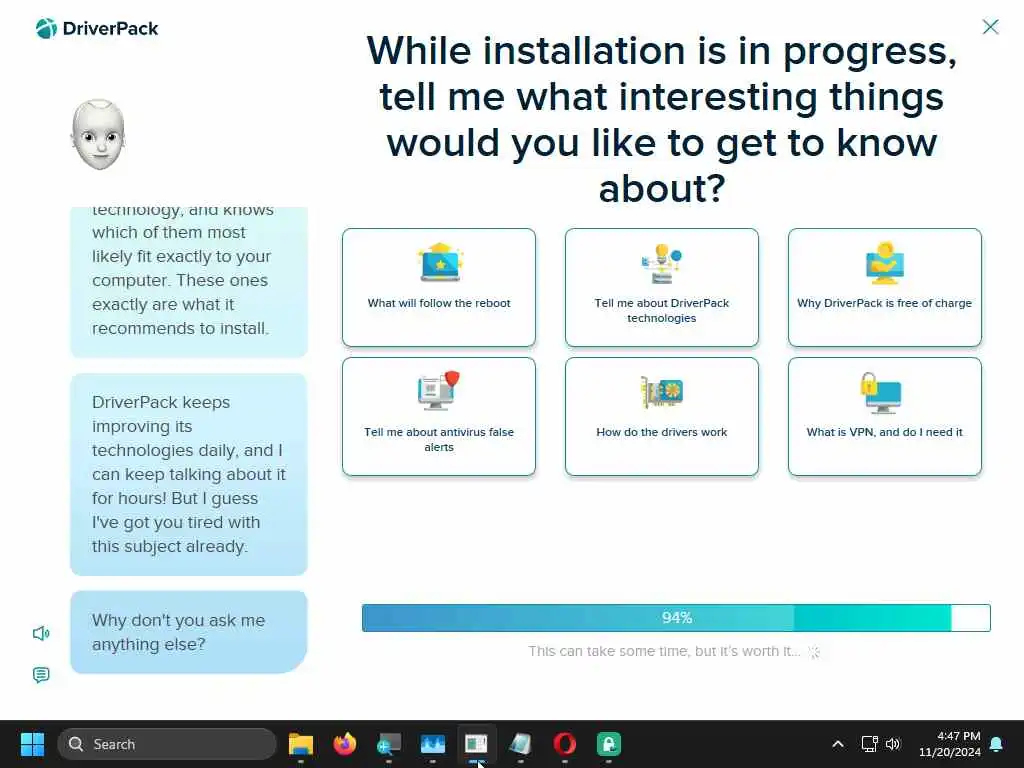Choose 'What is VPN, and do I need it'
This screenshot has width=1024, height=768.
tap(884, 416)
